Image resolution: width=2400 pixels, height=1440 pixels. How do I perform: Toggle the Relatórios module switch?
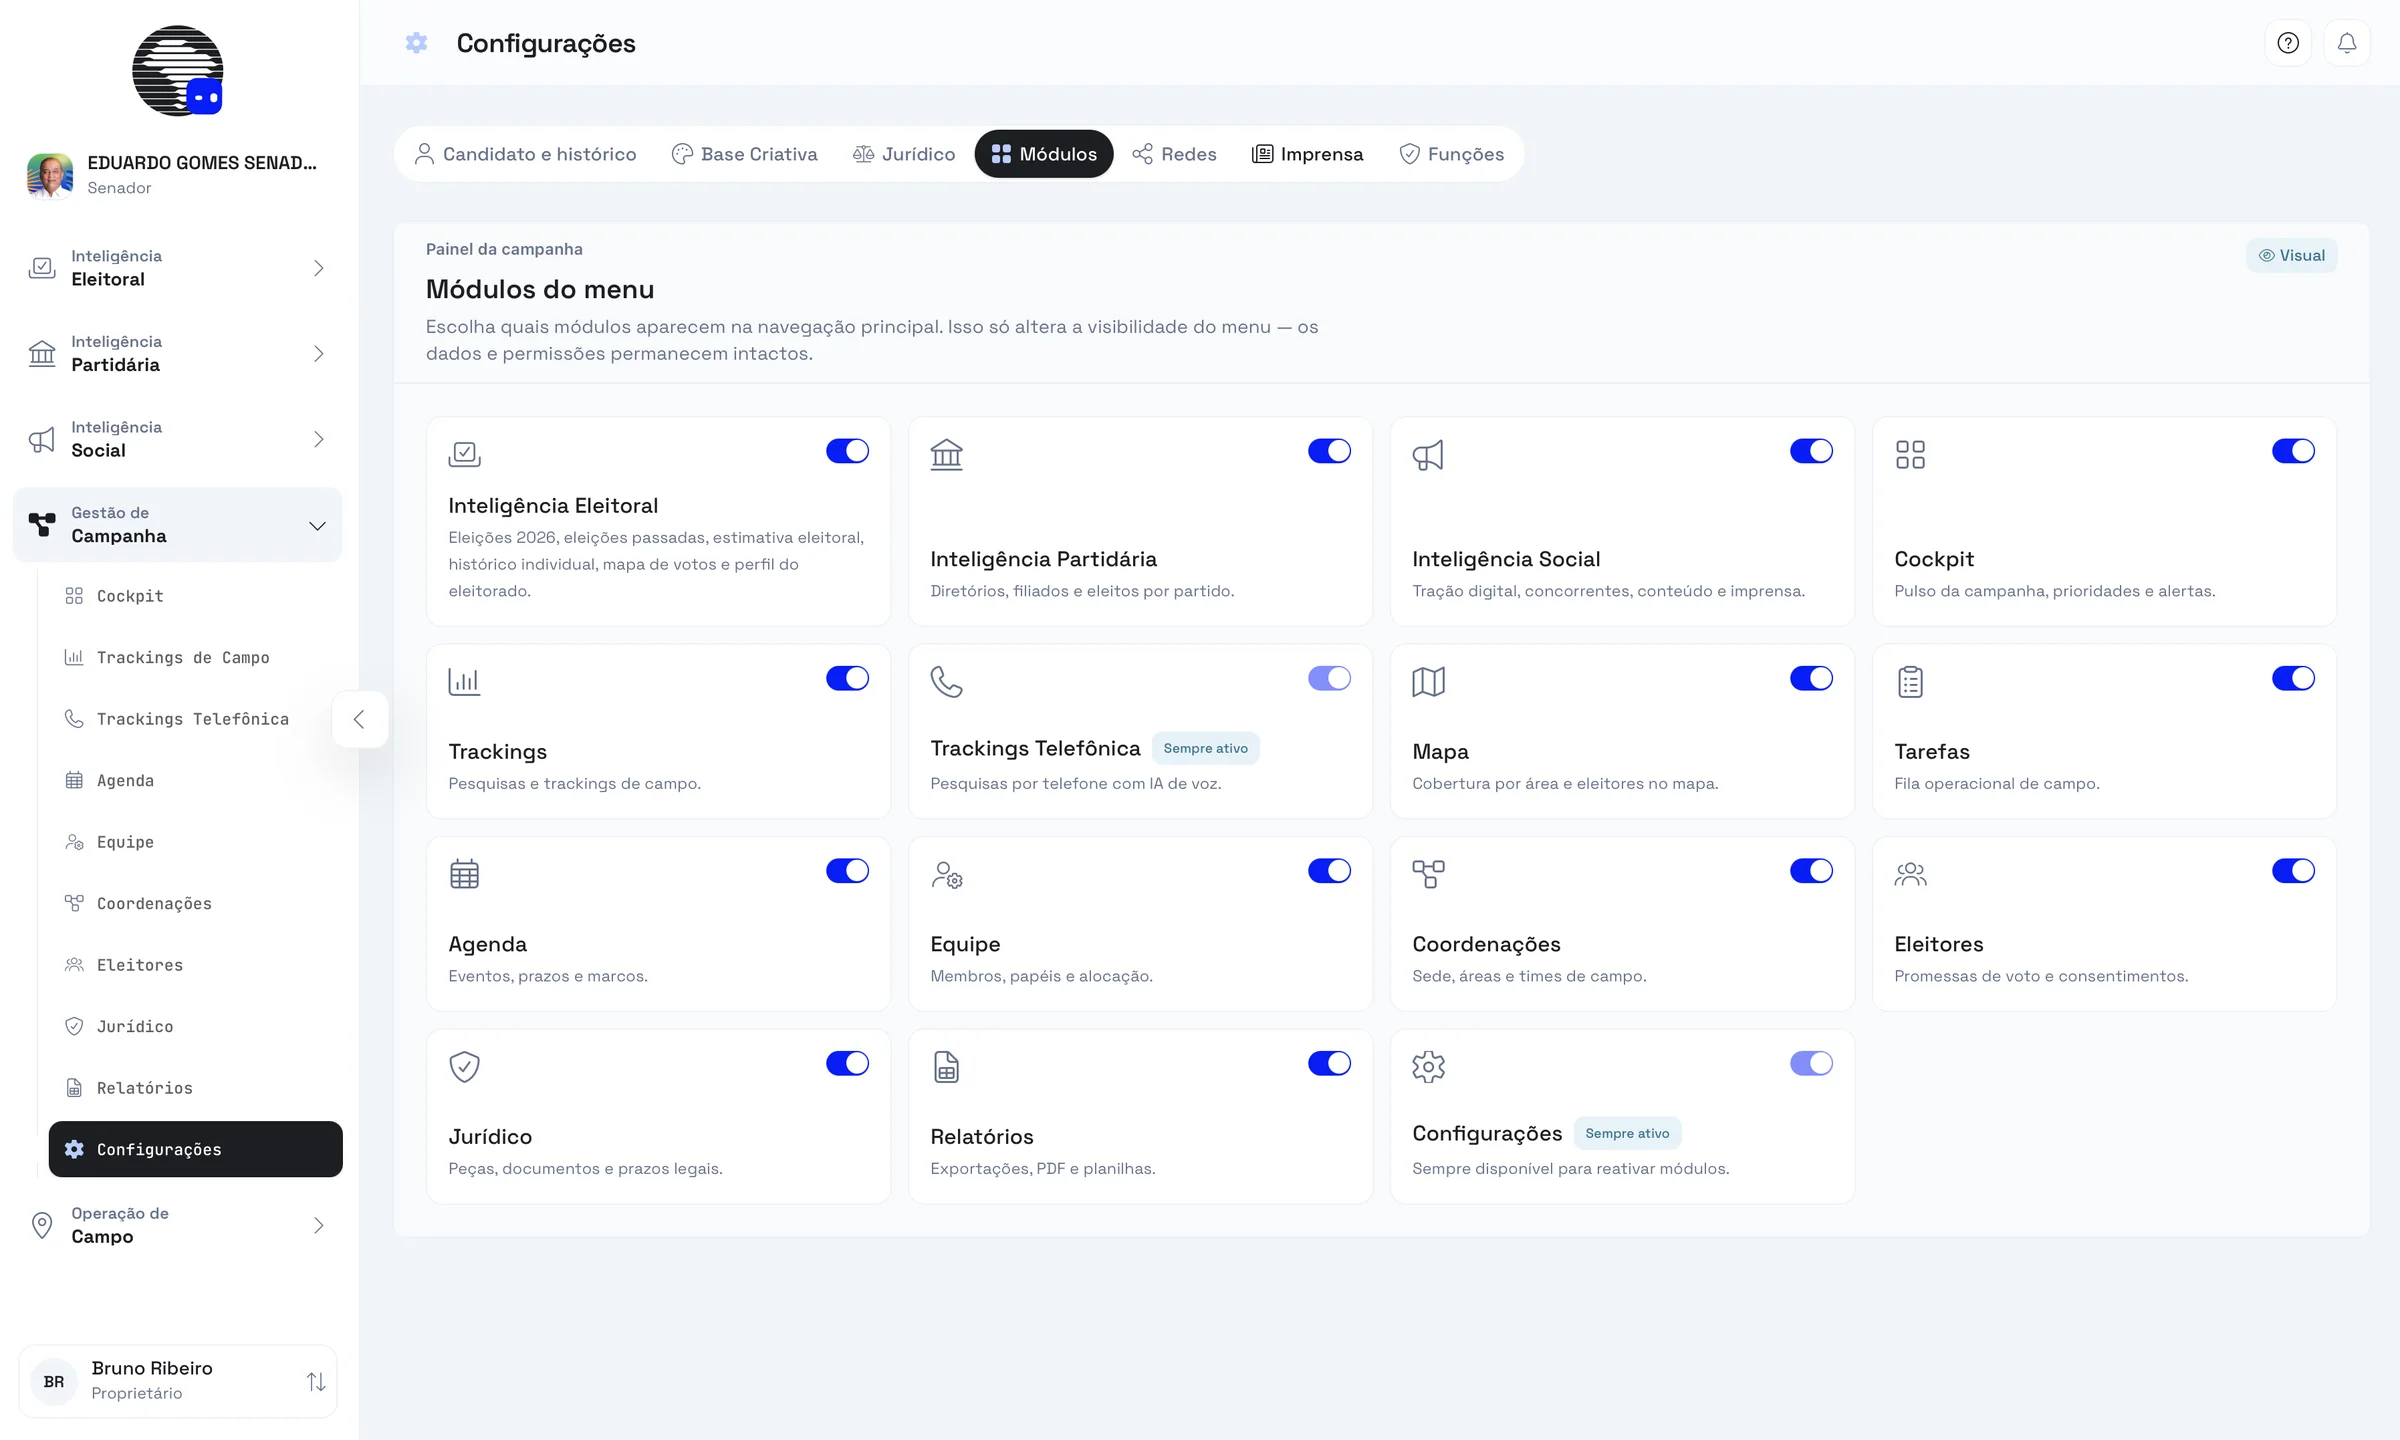pyautogui.click(x=1329, y=1063)
